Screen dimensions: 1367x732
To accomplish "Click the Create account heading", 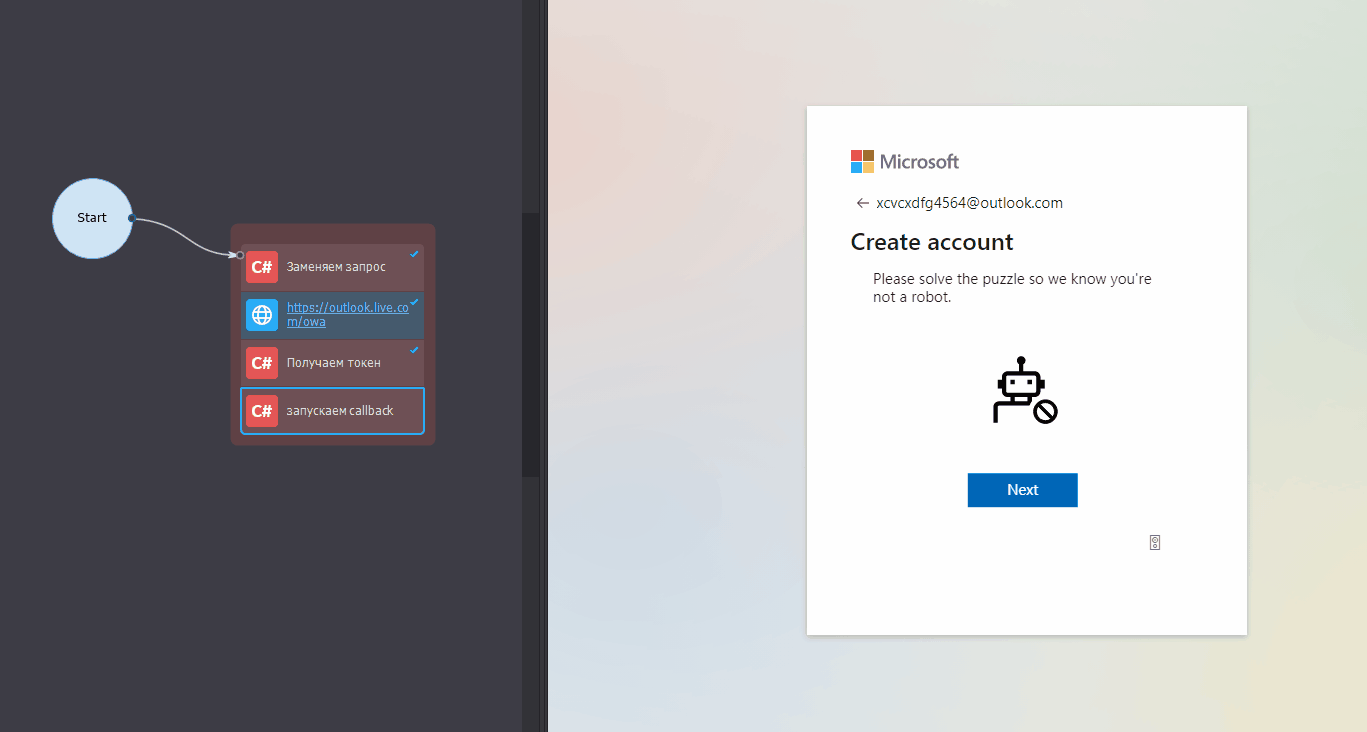I will 932,242.
